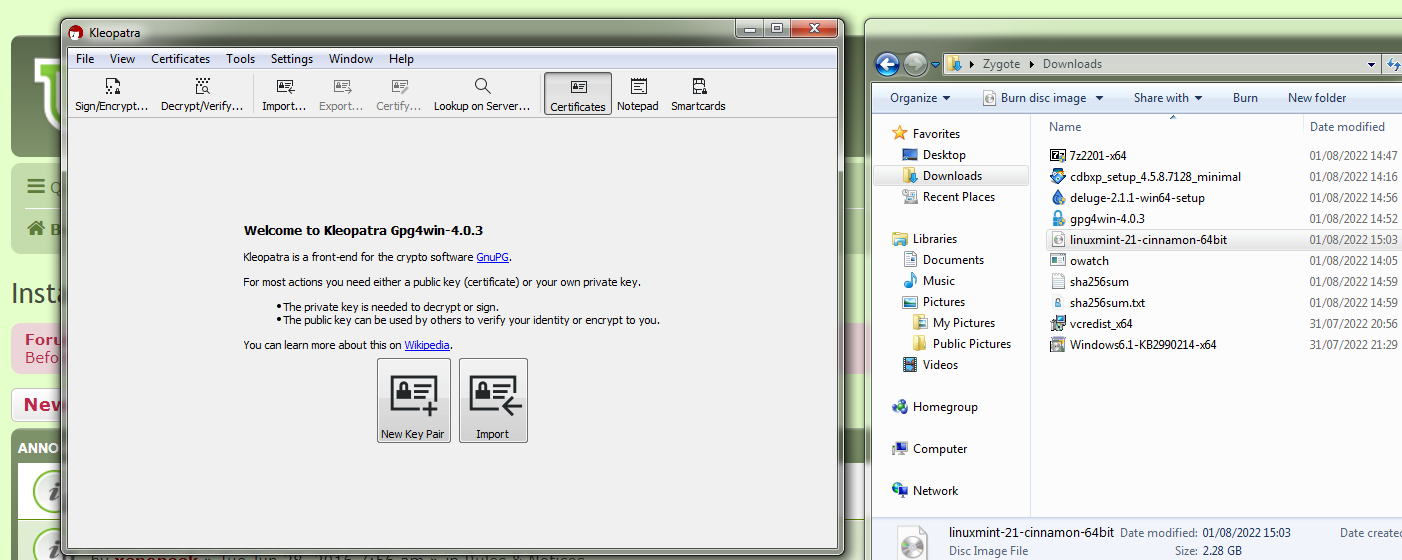
Task: Select 7z2201-x64 file in Explorer
Action: [1097, 156]
